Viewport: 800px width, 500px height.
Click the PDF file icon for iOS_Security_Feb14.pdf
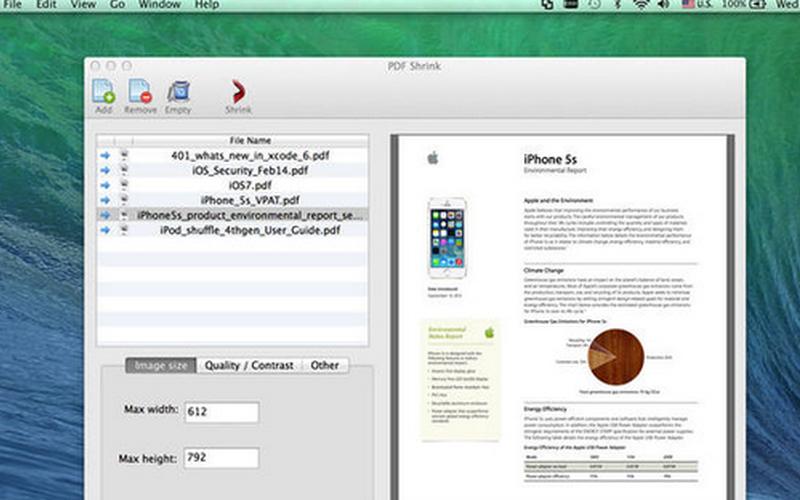coord(124,170)
